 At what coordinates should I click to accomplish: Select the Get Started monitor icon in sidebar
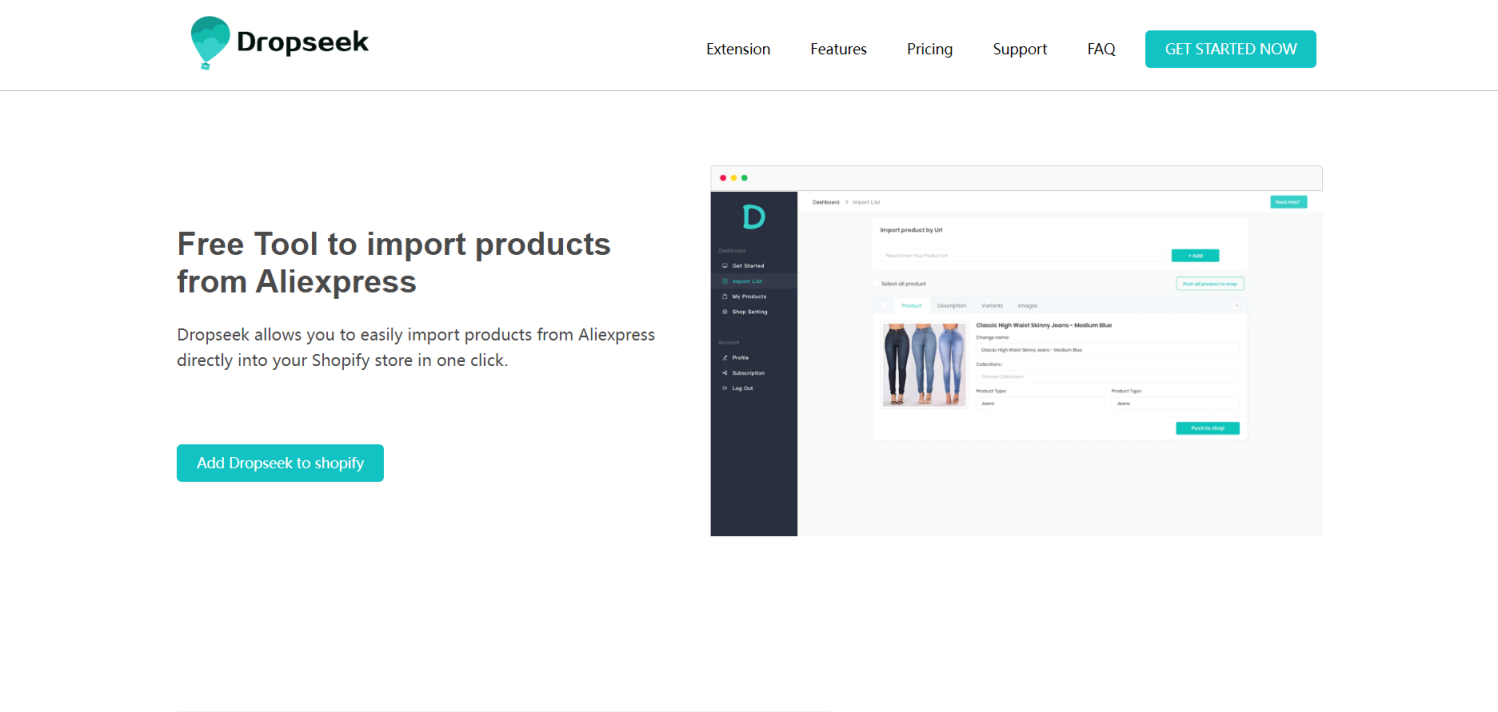click(x=723, y=266)
